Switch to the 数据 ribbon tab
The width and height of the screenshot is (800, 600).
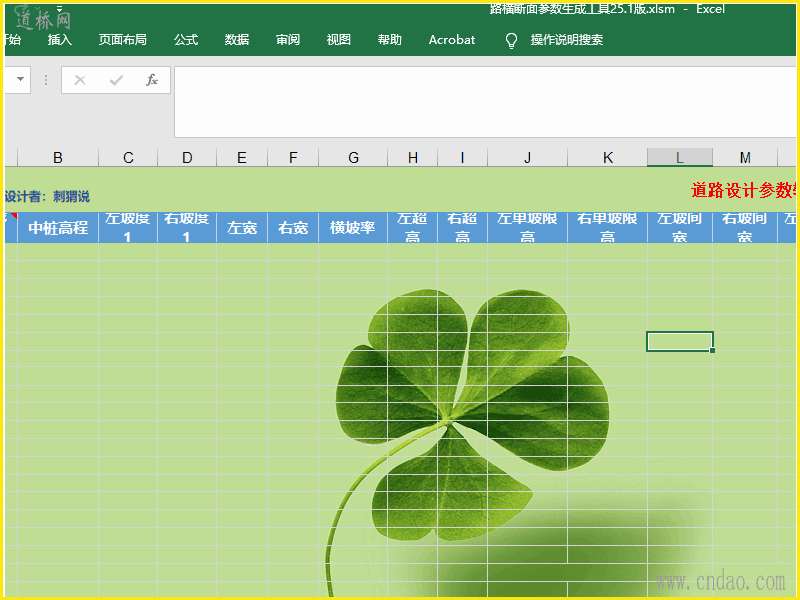tap(237, 40)
